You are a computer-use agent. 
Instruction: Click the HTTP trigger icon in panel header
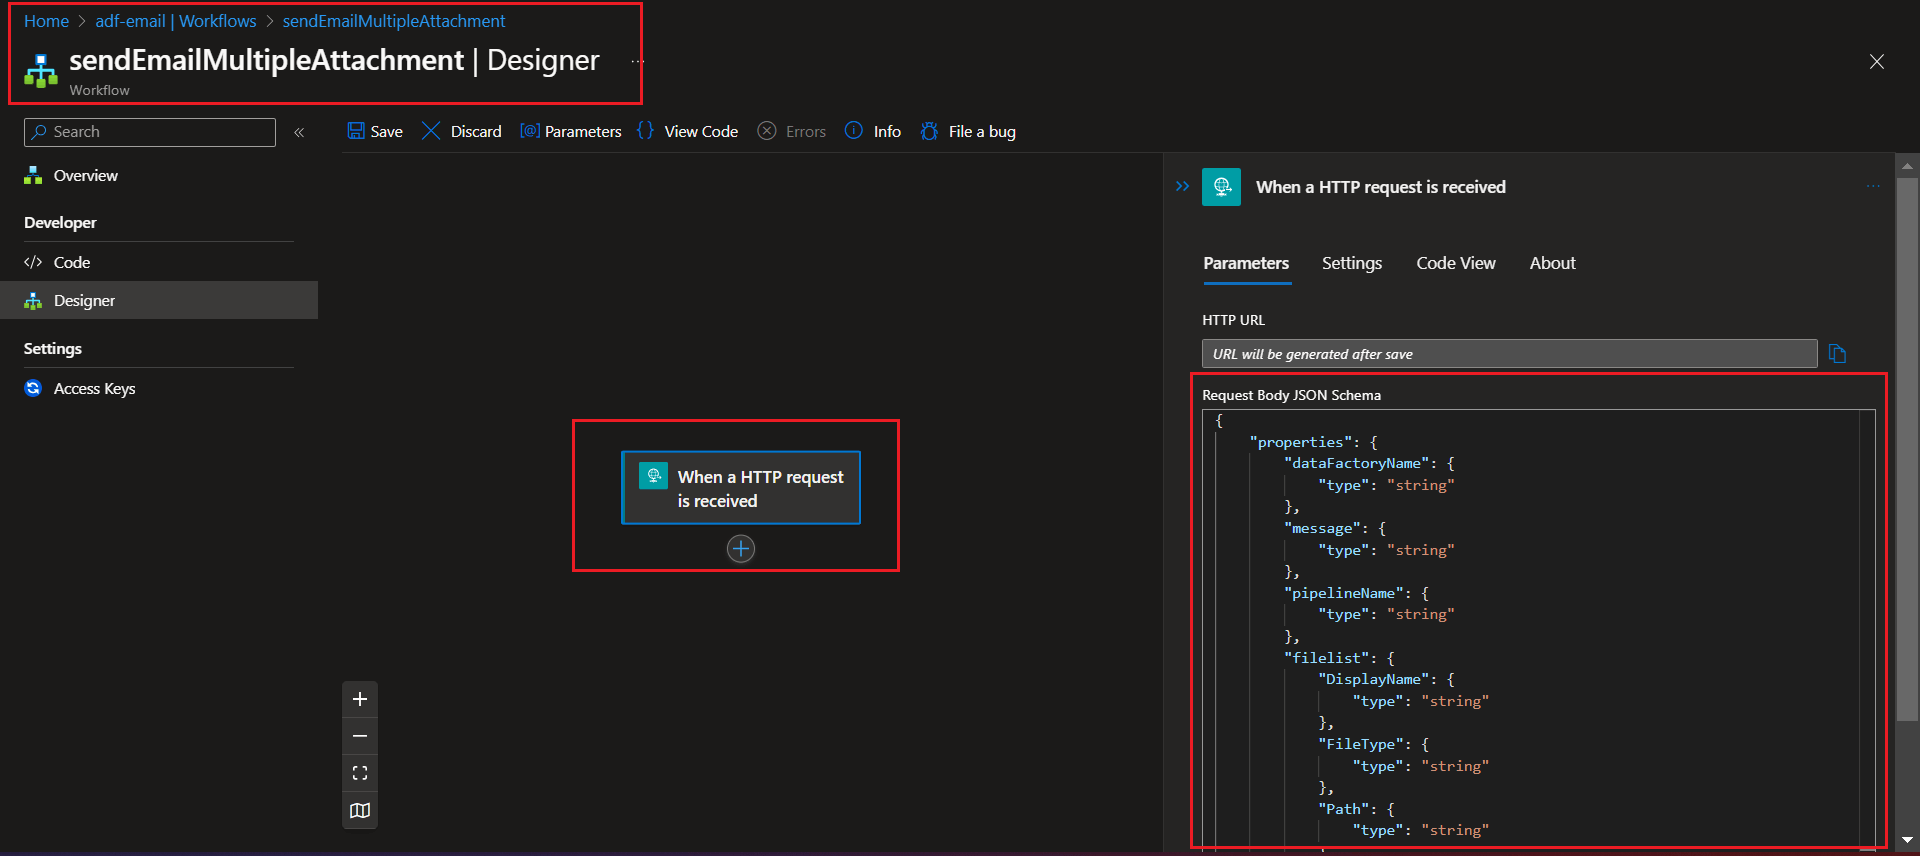click(x=1221, y=187)
